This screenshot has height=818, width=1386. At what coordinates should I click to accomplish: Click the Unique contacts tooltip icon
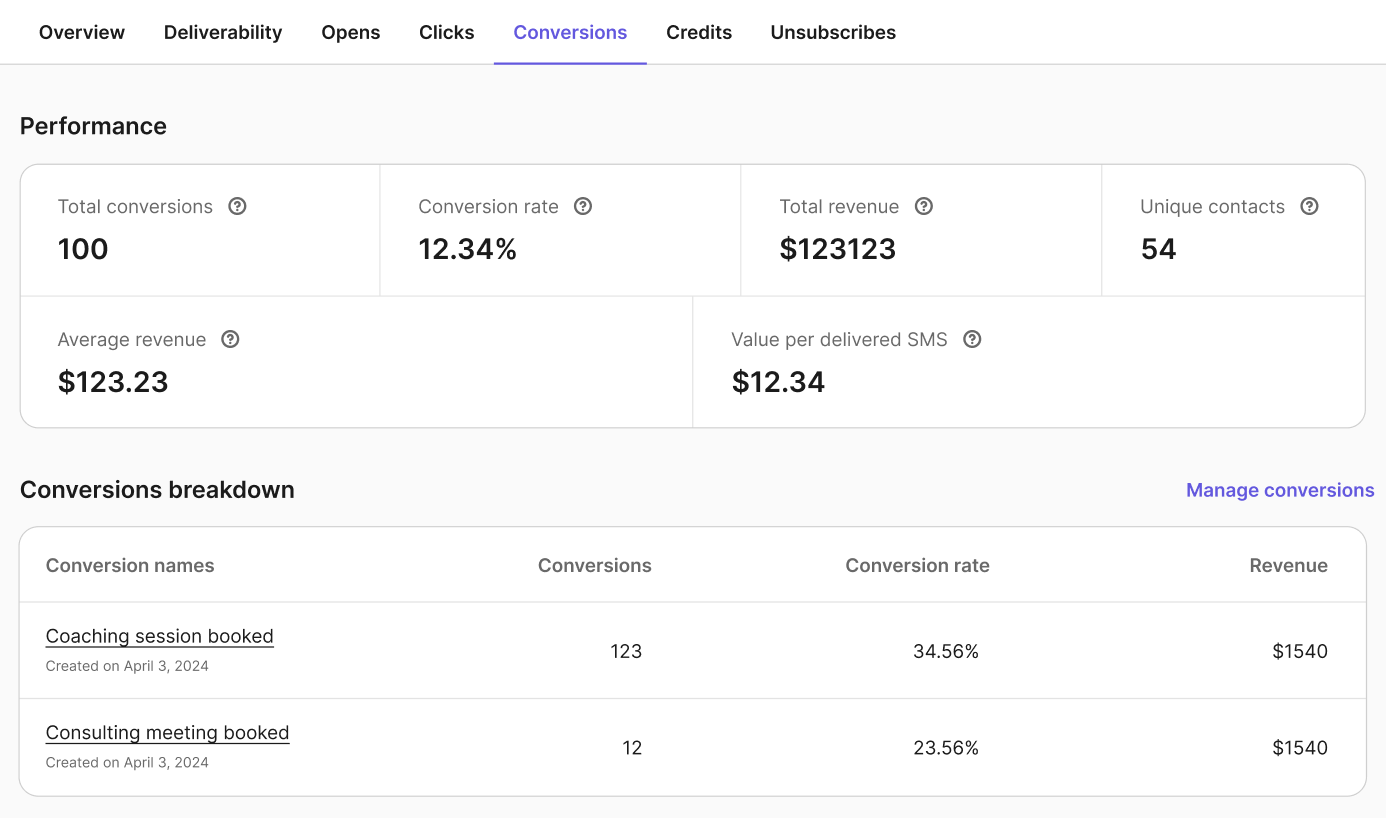(1310, 206)
